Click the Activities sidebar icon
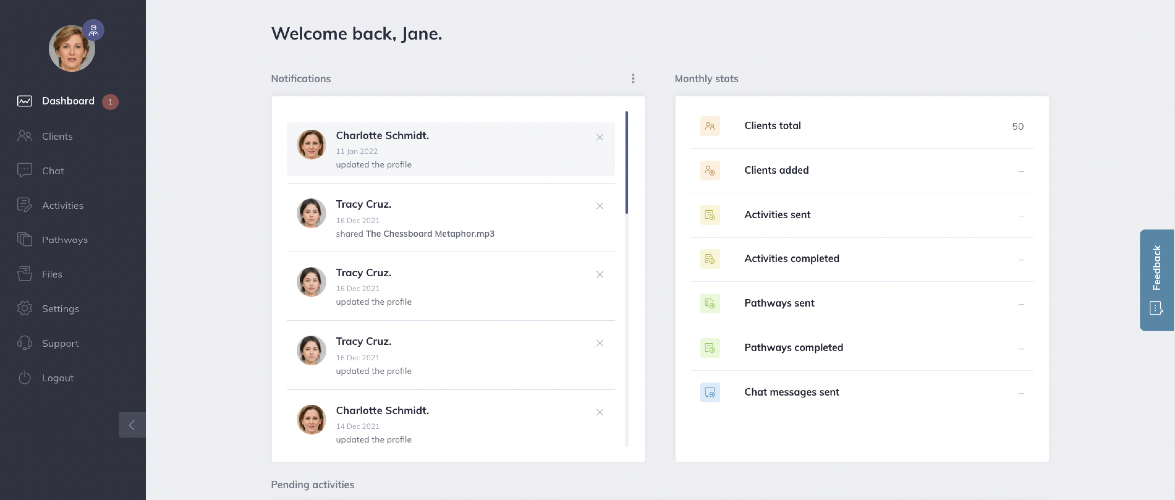This screenshot has height=500, width=1175. tap(25, 205)
